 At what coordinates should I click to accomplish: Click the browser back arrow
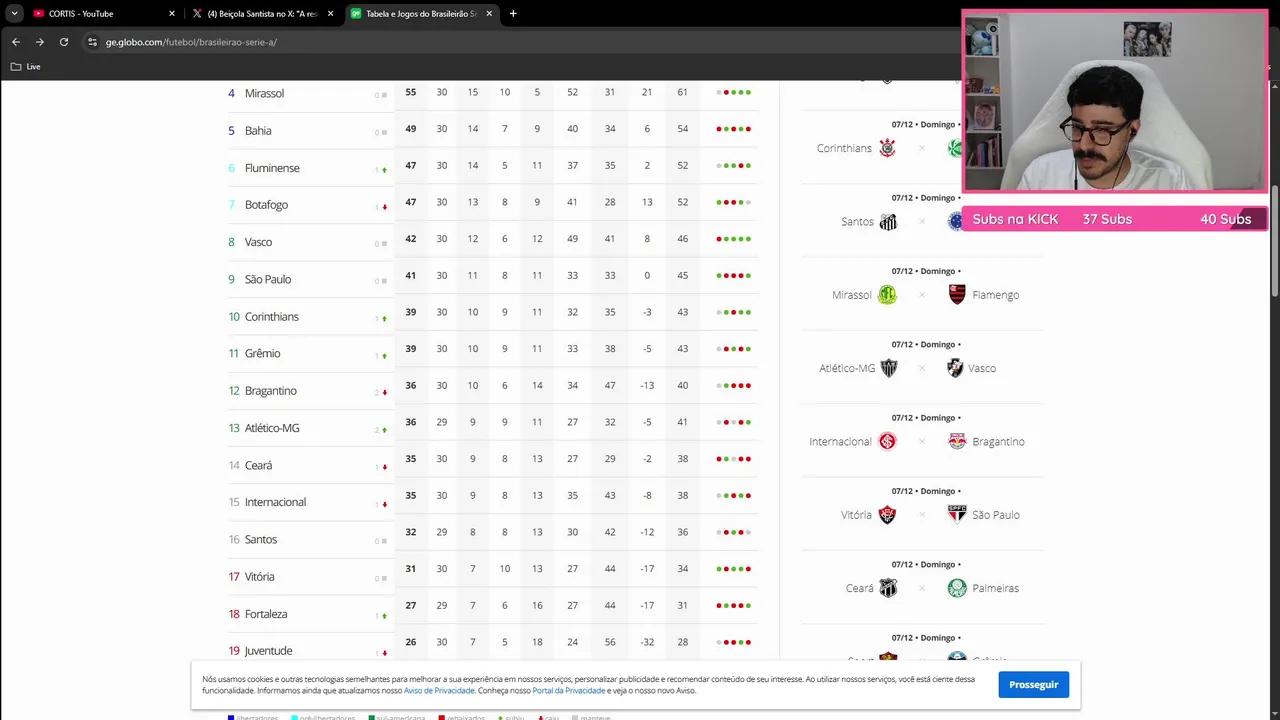pyautogui.click(x=15, y=42)
